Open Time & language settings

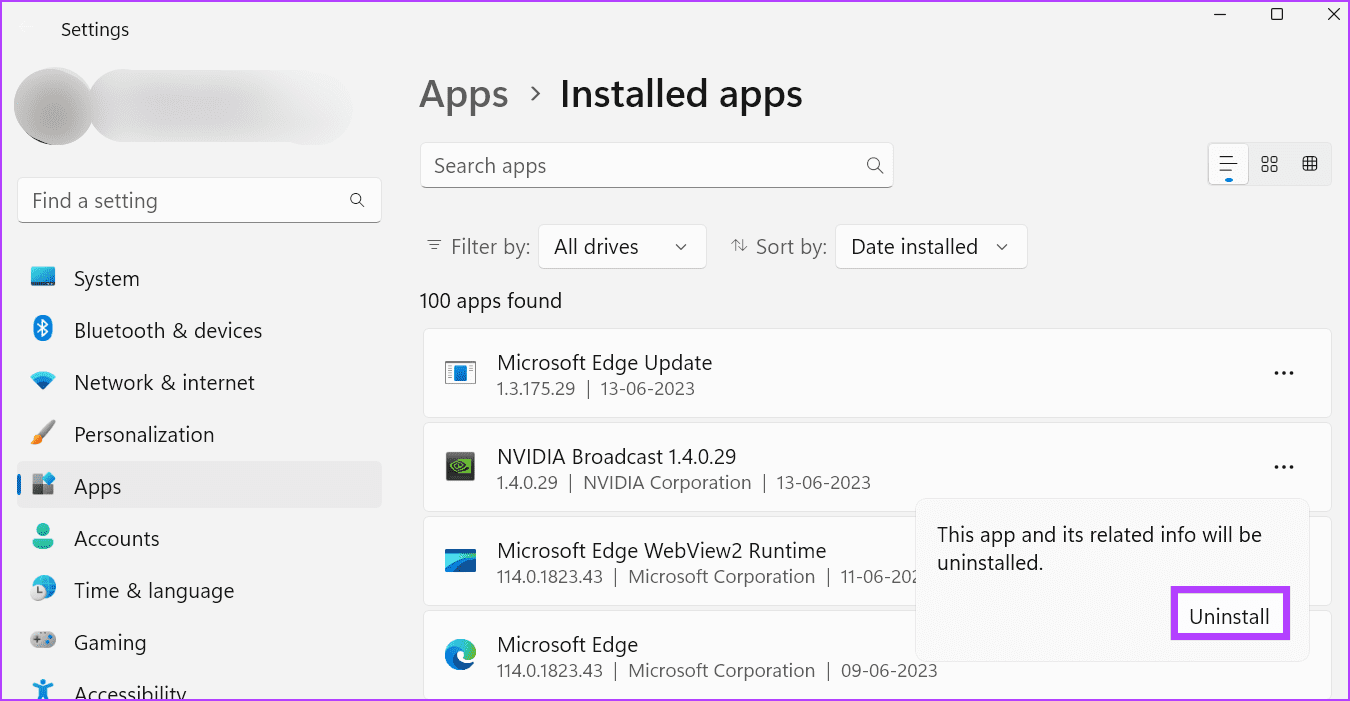click(200, 591)
